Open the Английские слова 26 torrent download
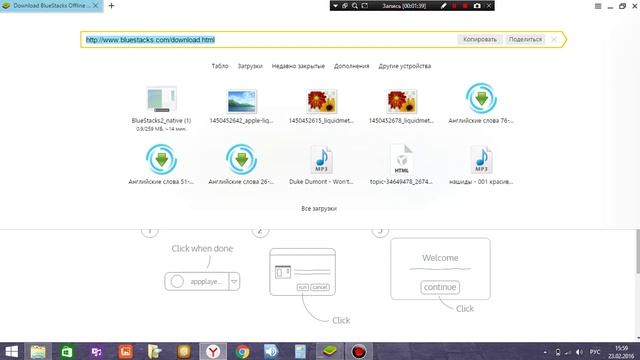640x360 pixels. coord(241,165)
